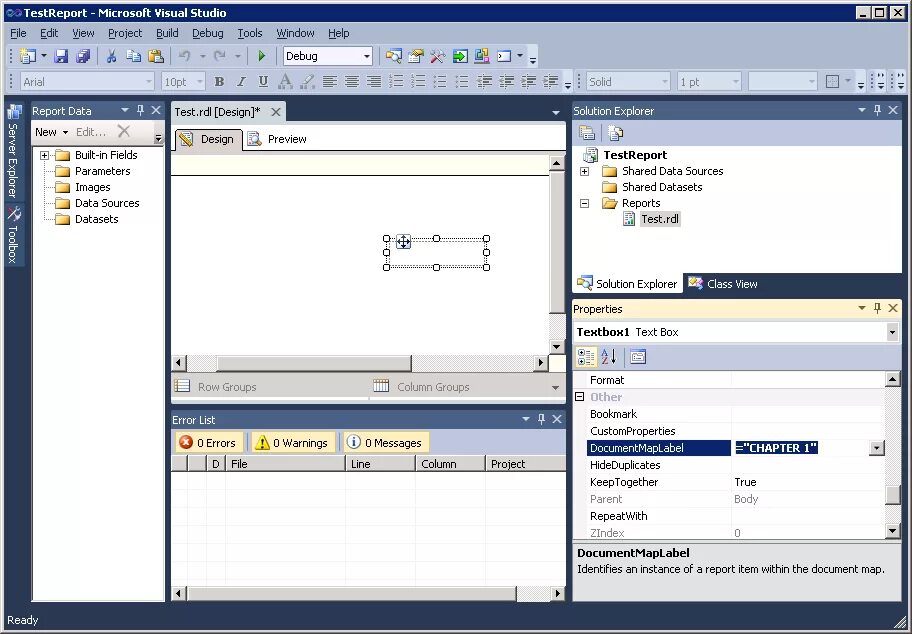Open the Properties Window toolbar icon
Image resolution: width=912 pixels, height=634 pixels.
click(x=416, y=56)
